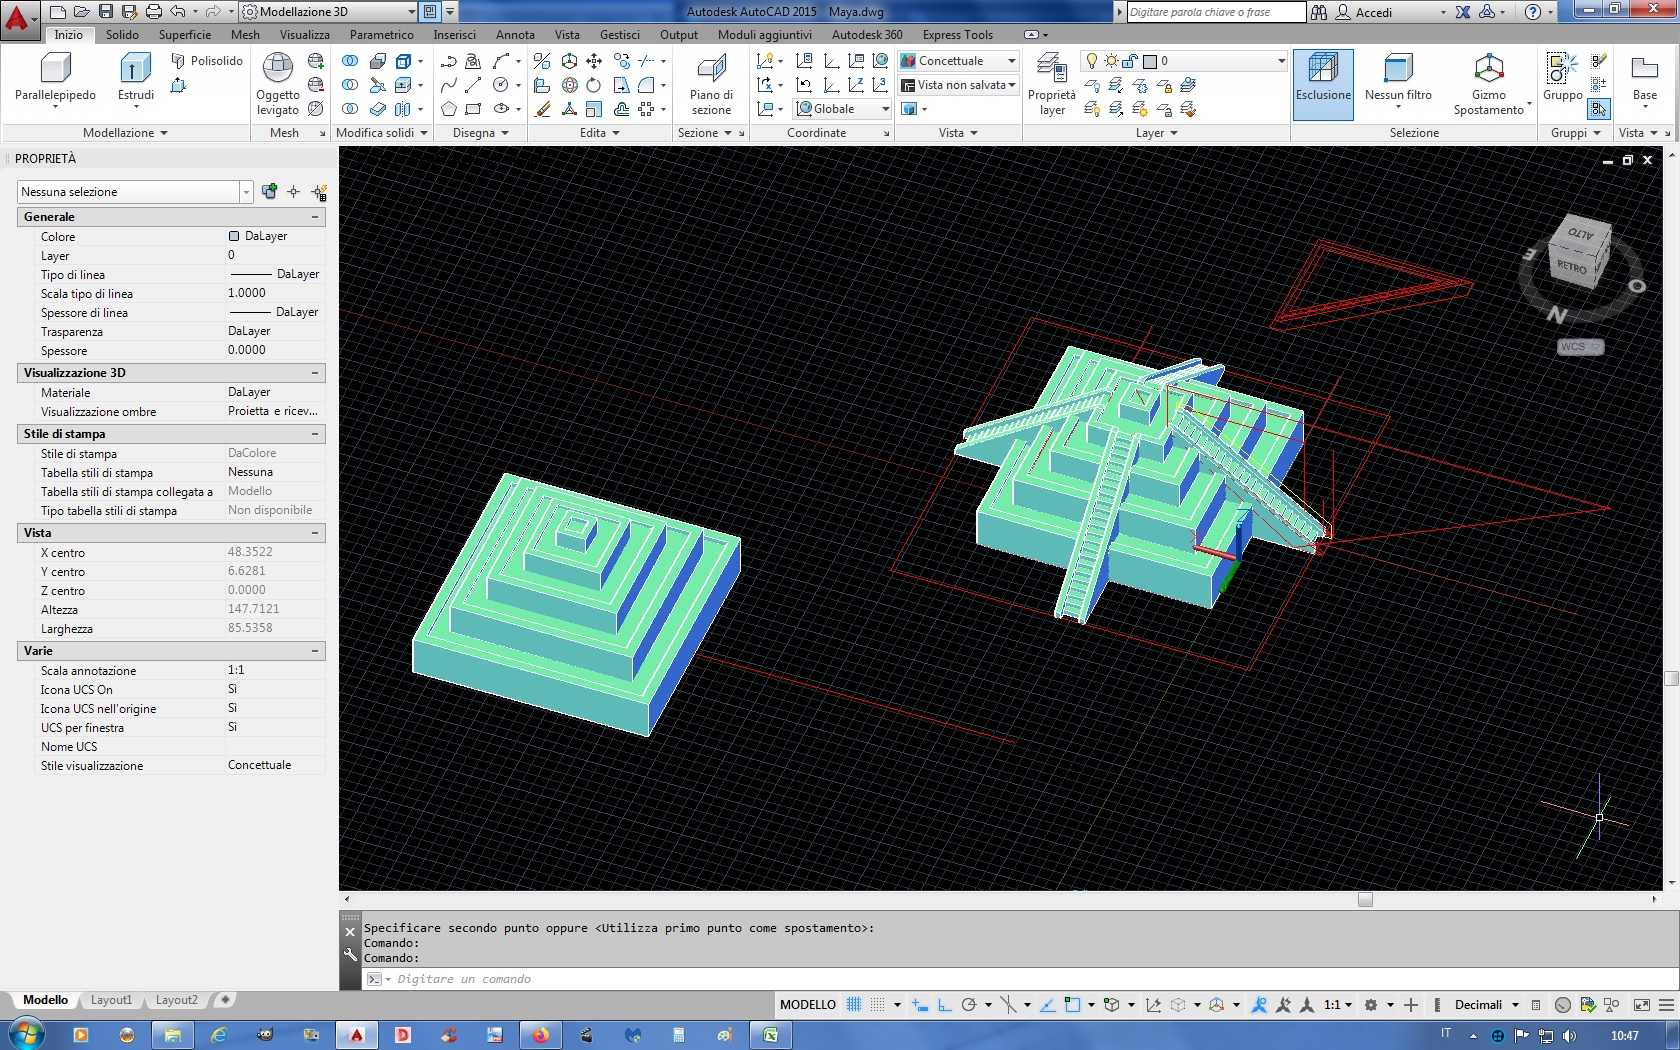Toggle ortho mode in status bar
Viewport: 1680px width, 1050px height.
pyautogui.click(x=944, y=1005)
